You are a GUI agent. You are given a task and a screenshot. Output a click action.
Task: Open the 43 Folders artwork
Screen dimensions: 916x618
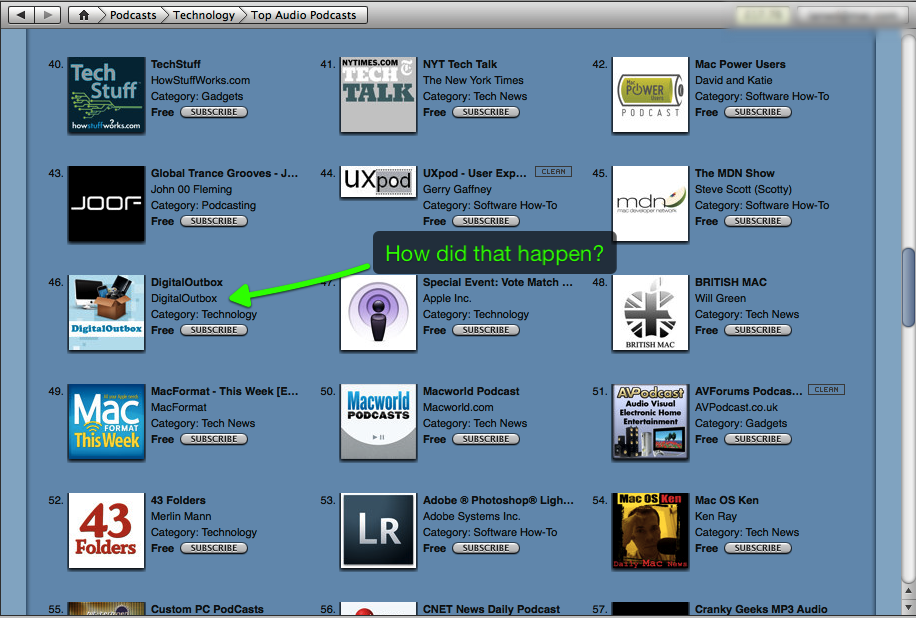pos(106,531)
